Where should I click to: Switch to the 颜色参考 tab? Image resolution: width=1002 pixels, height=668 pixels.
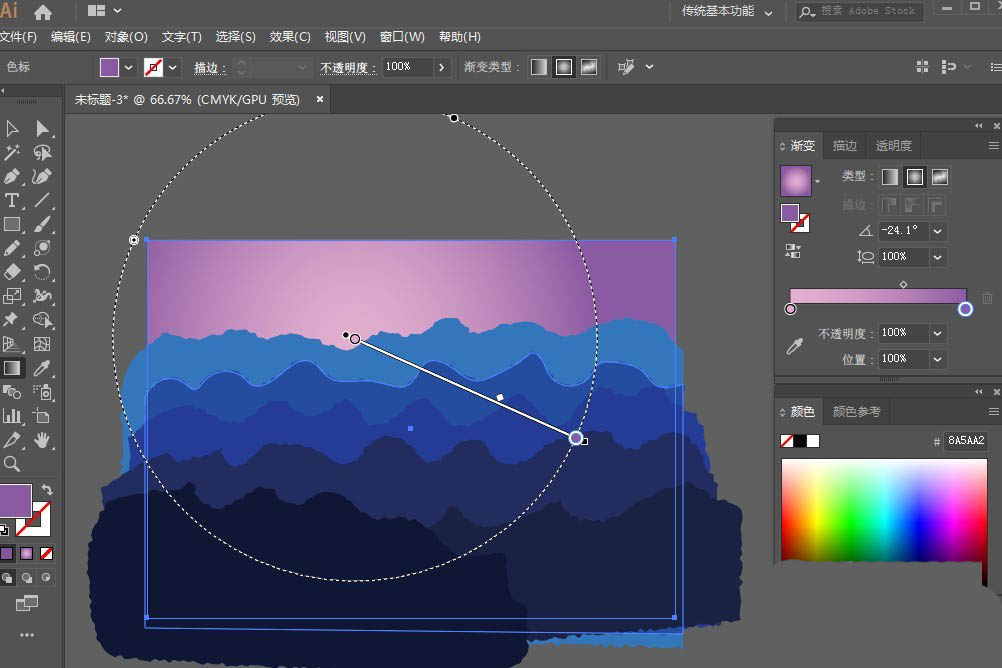pos(856,412)
